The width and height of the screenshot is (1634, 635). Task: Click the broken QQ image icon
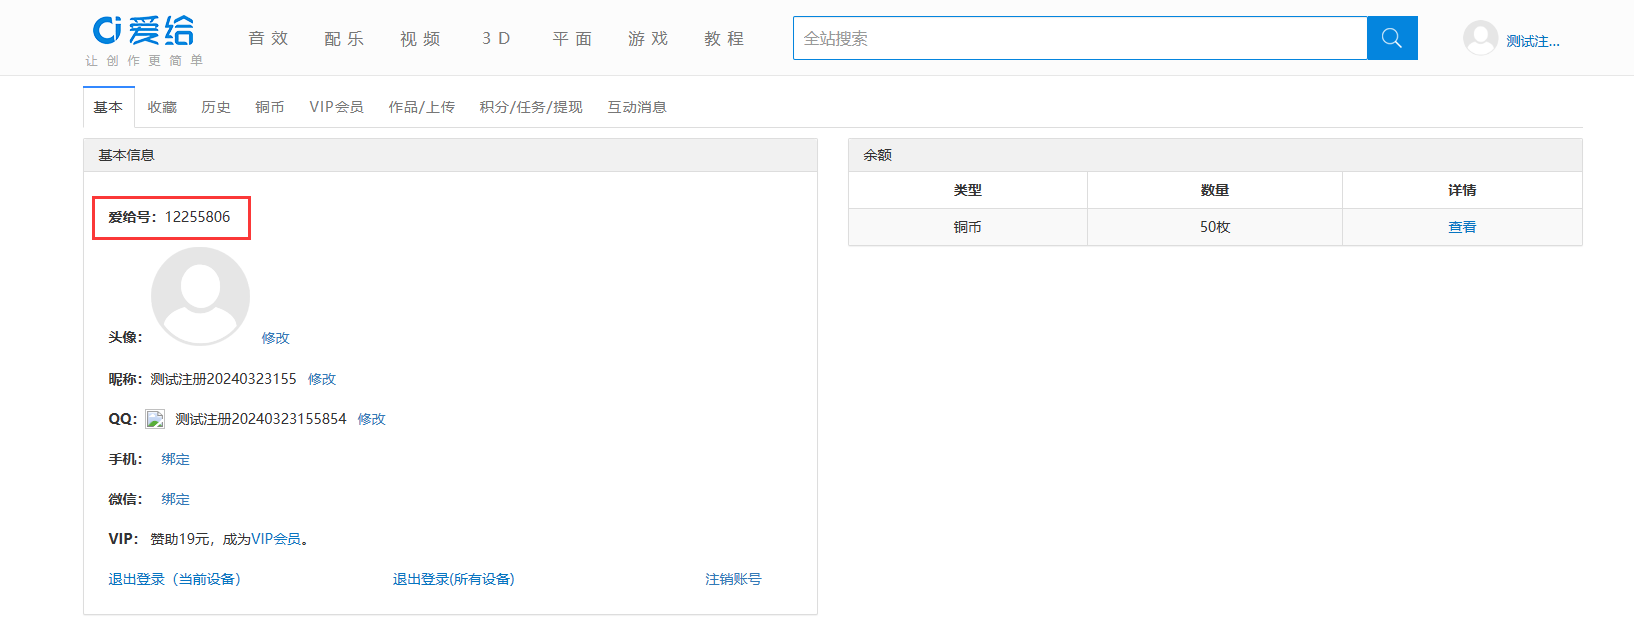pyautogui.click(x=155, y=419)
